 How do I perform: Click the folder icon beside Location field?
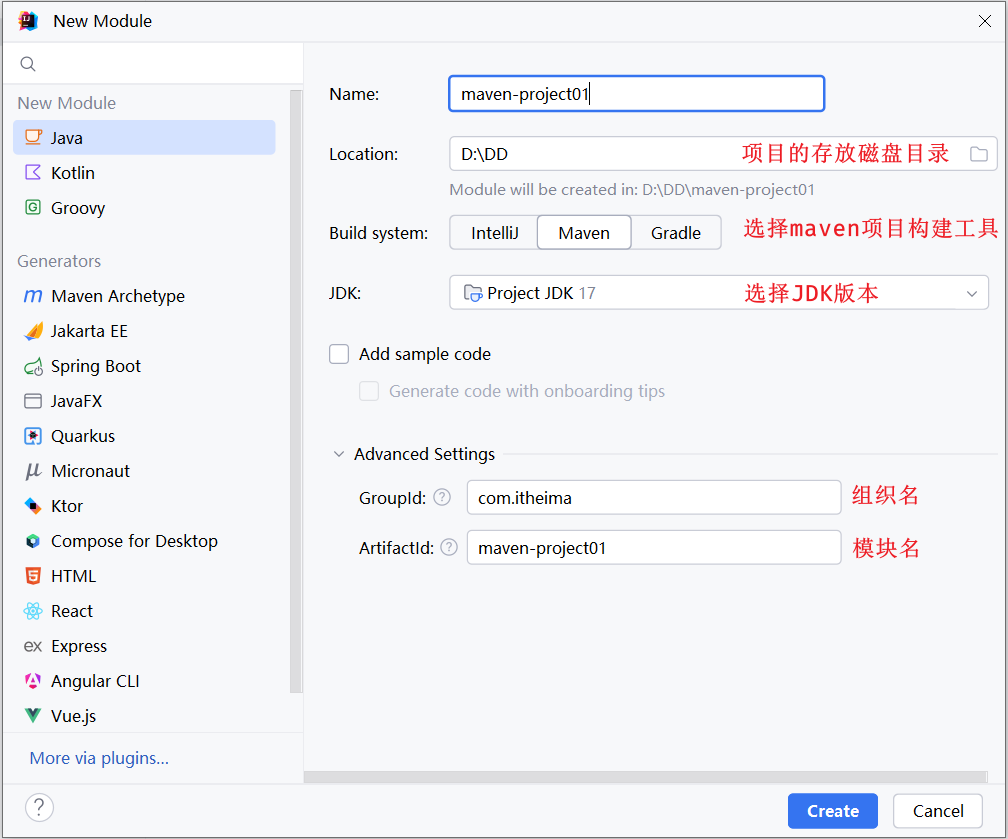pyautogui.click(x=979, y=154)
